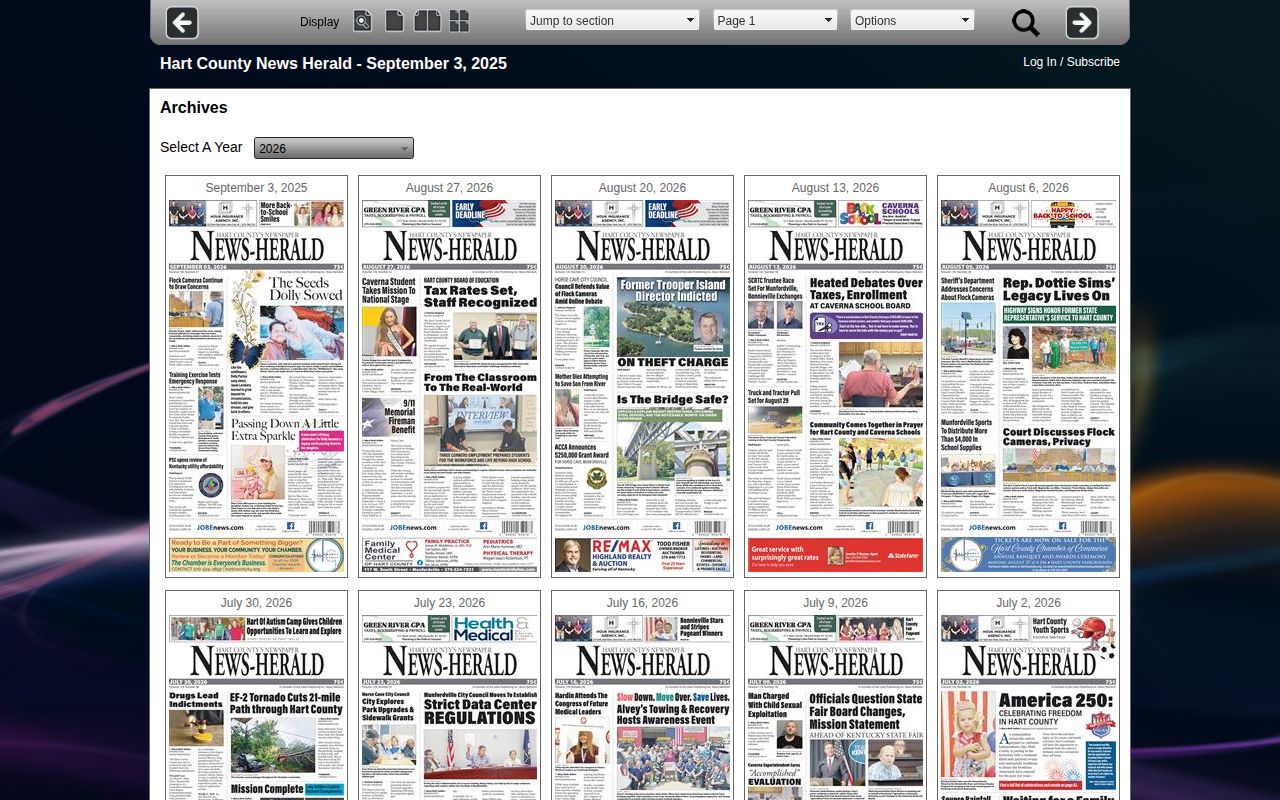Image resolution: width=1280 pixels, height=800 pixels.
Task: Click the Archives heading
Action: click(x=194, y=108)
